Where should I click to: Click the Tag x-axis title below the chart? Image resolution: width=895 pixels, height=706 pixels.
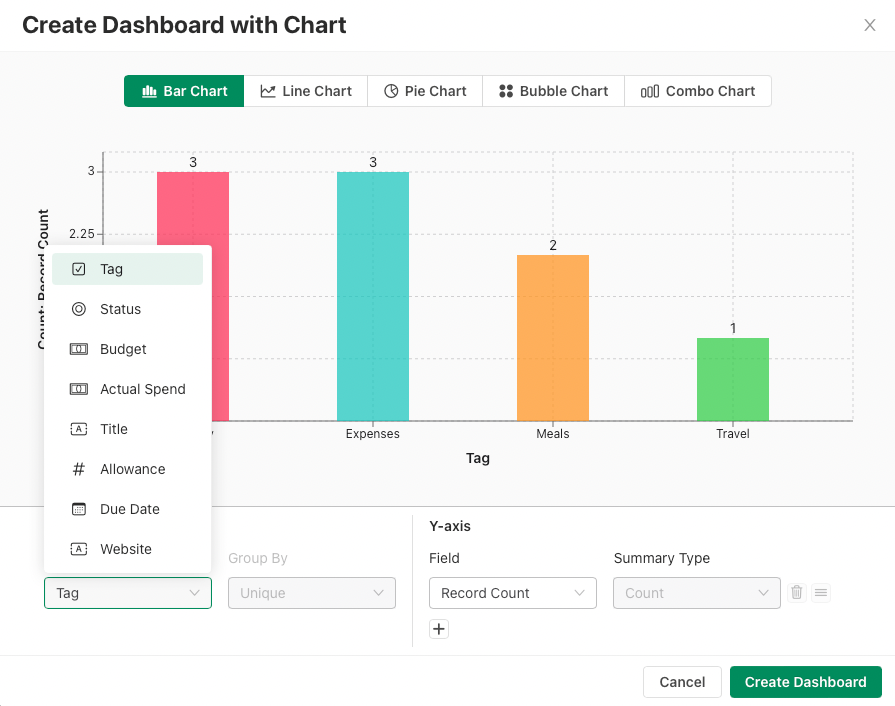click(x=478, y=458)
